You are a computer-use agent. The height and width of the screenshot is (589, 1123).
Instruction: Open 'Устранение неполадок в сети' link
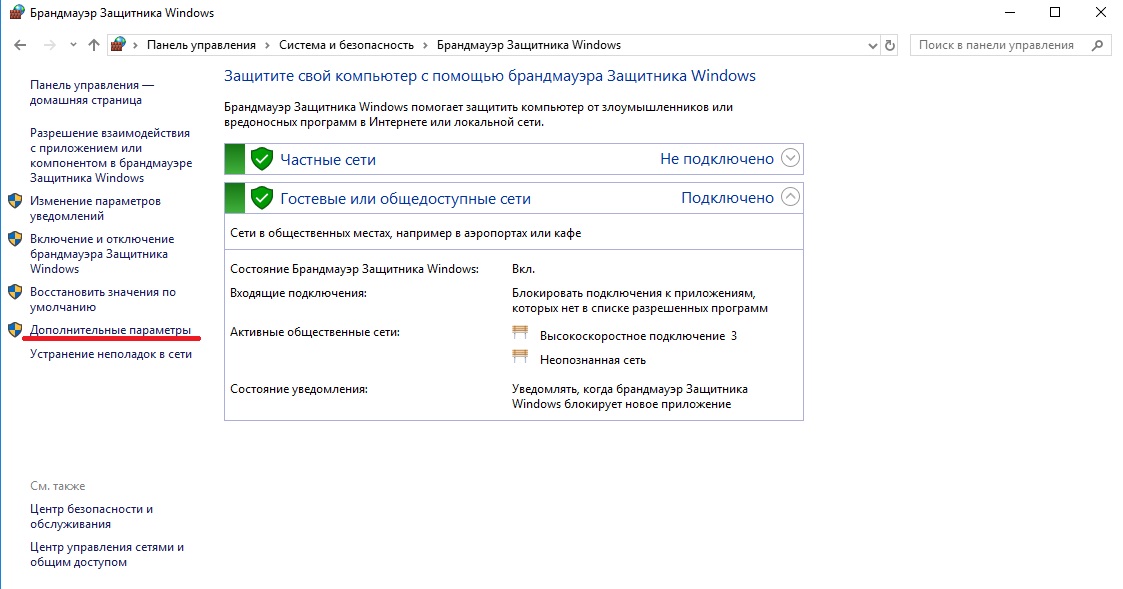(111, 354)
